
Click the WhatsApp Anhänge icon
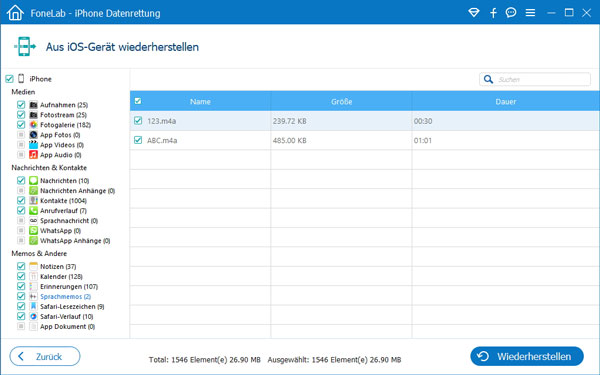click(33, 240)
